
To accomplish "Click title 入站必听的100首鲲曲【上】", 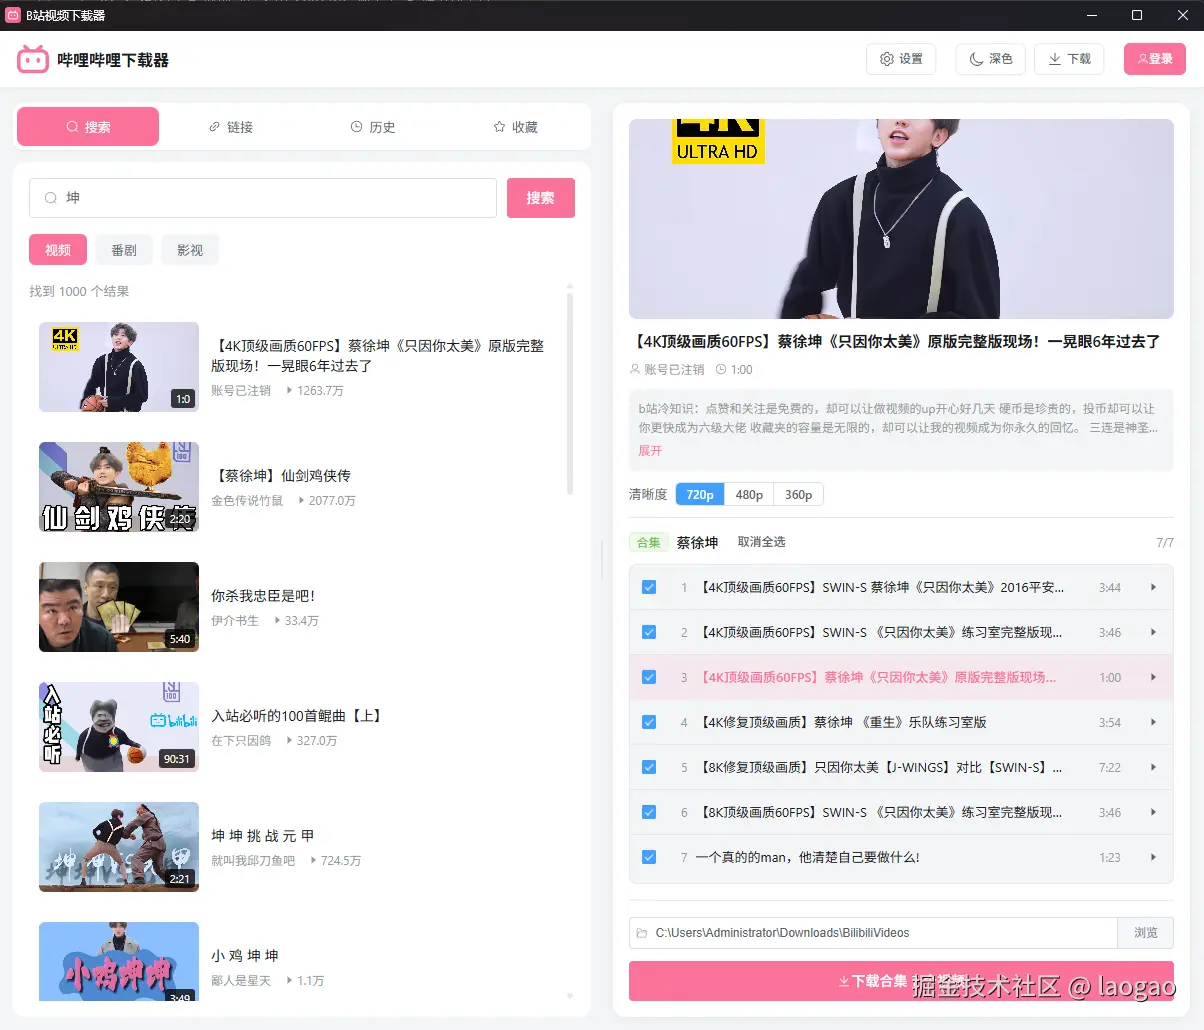I will (x=296, y=716).
